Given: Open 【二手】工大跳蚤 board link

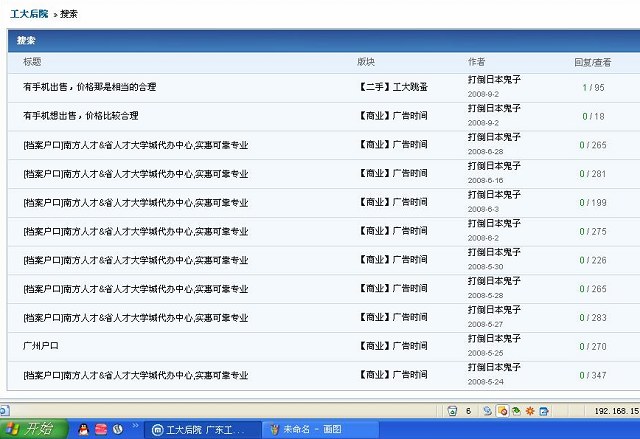Looking at the screenshot, I should pos(392,87).
